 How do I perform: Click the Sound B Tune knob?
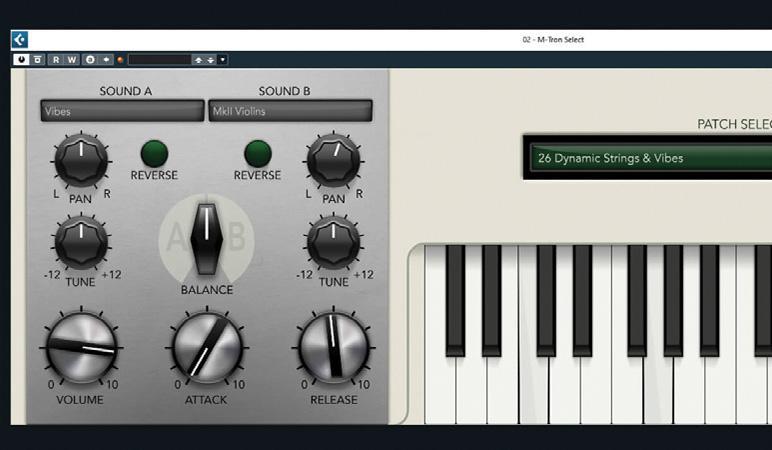click(333, 242)
